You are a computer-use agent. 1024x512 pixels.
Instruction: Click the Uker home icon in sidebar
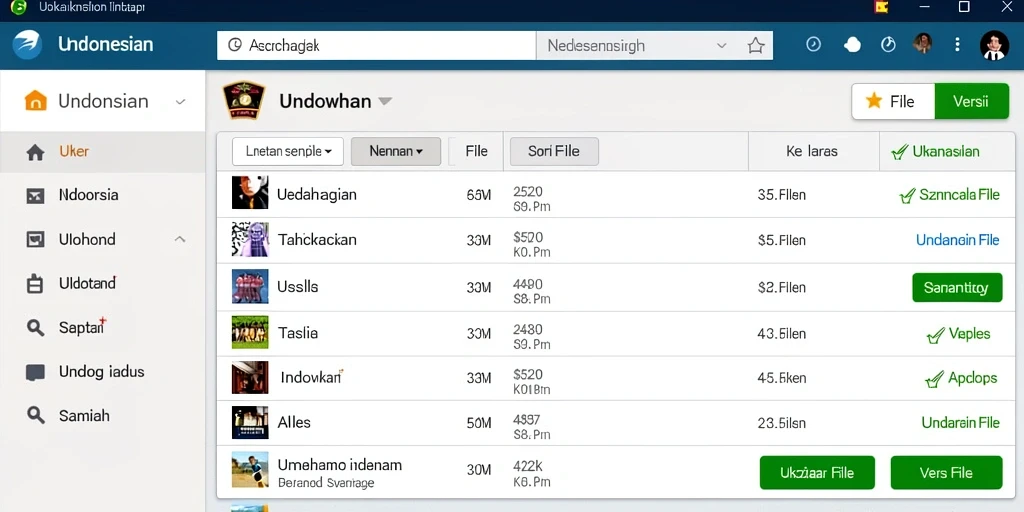pos(35,152)
